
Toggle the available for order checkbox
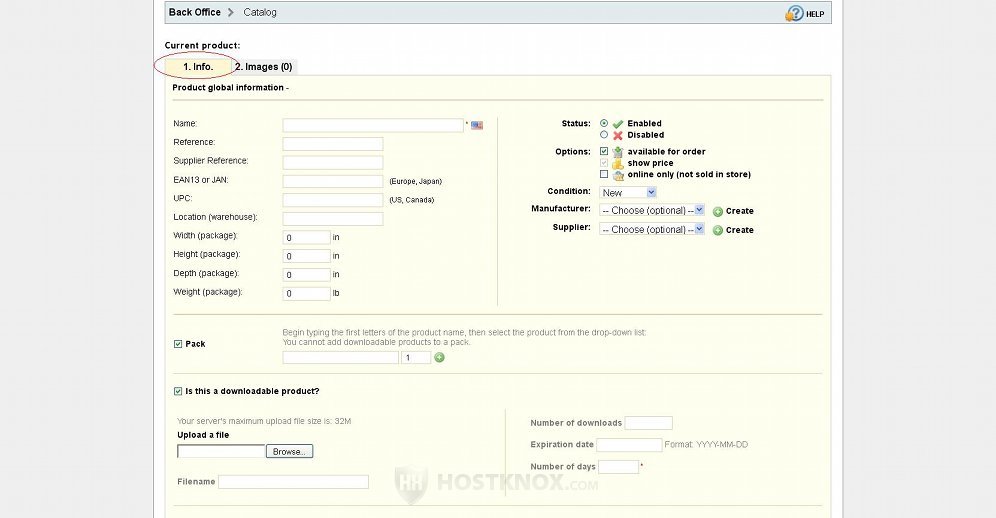coord(604,152)
